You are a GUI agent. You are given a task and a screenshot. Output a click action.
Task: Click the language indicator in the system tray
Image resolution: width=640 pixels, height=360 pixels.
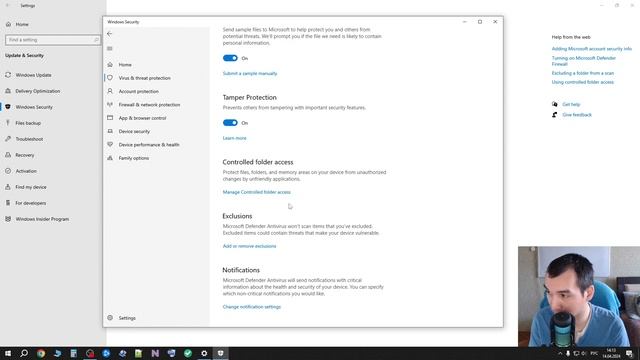(x=594, y=353)
